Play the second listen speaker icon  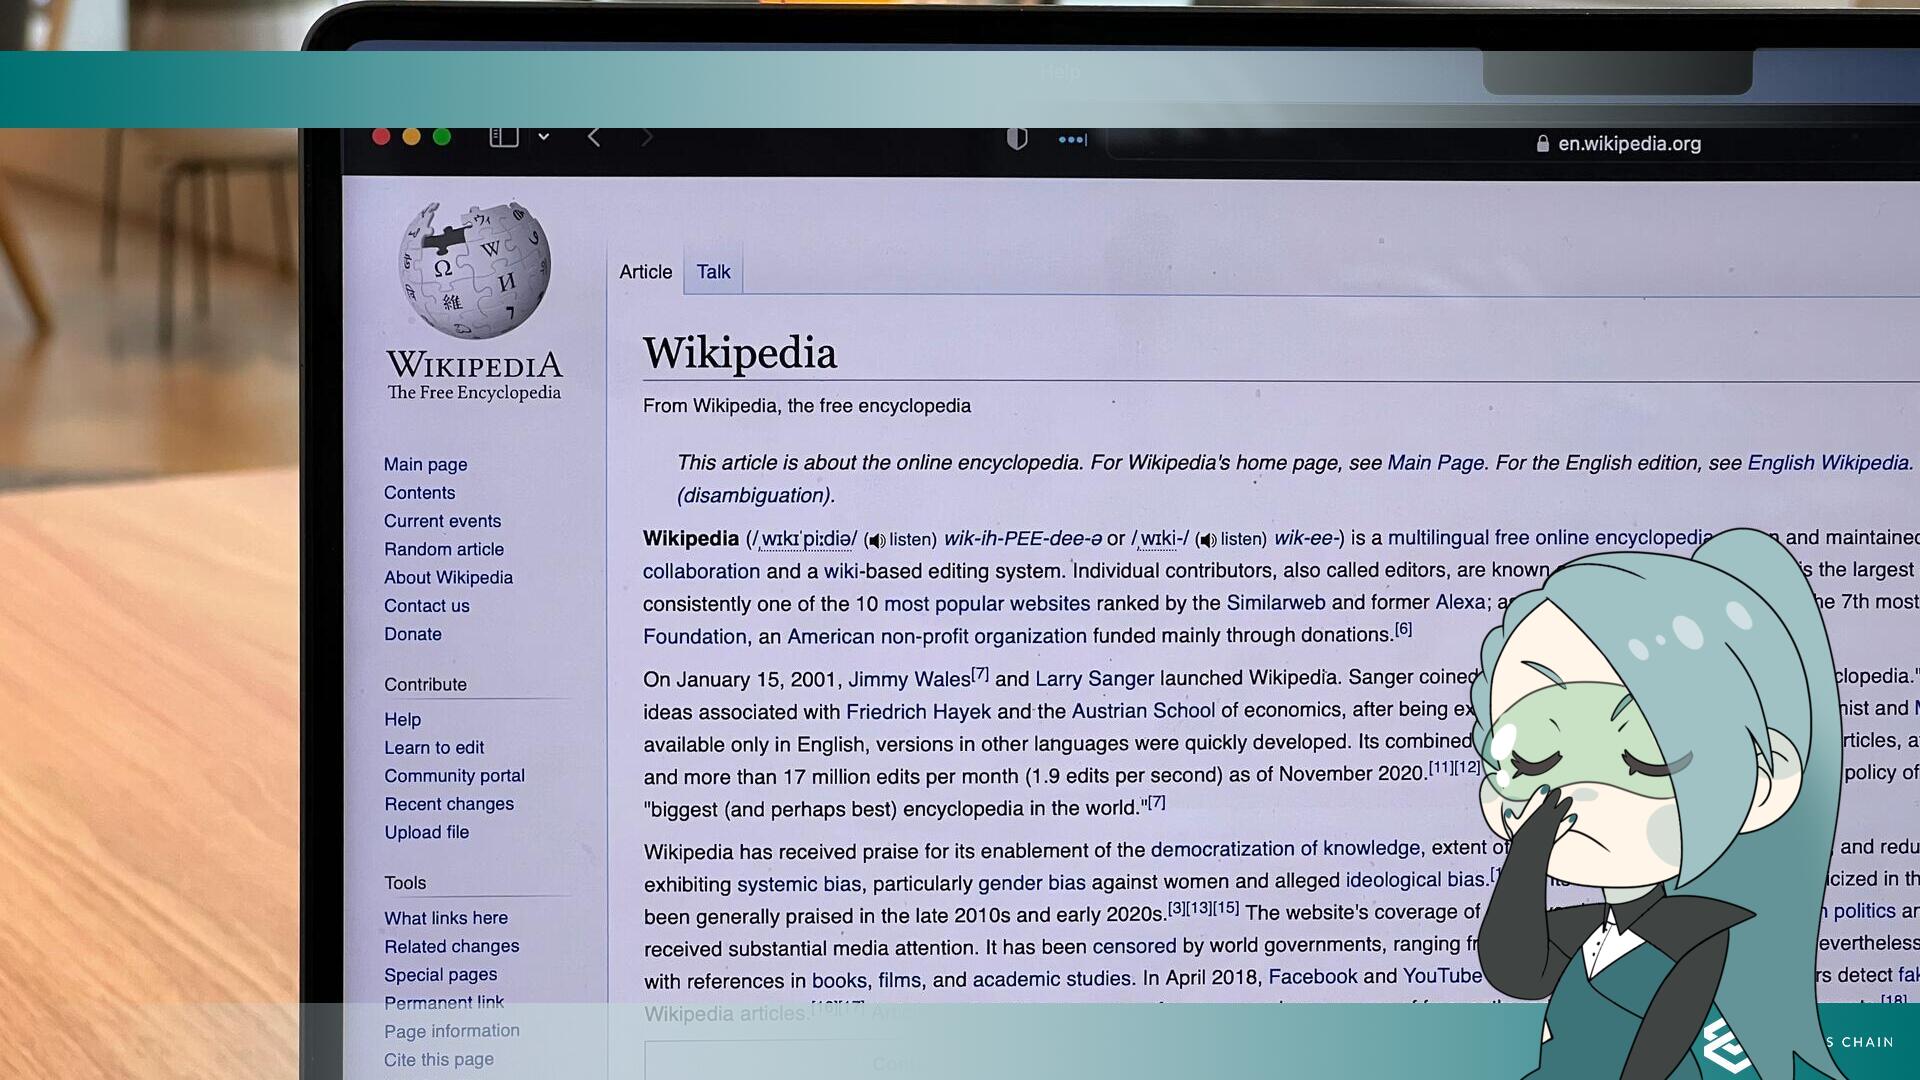coord(1207,539)
